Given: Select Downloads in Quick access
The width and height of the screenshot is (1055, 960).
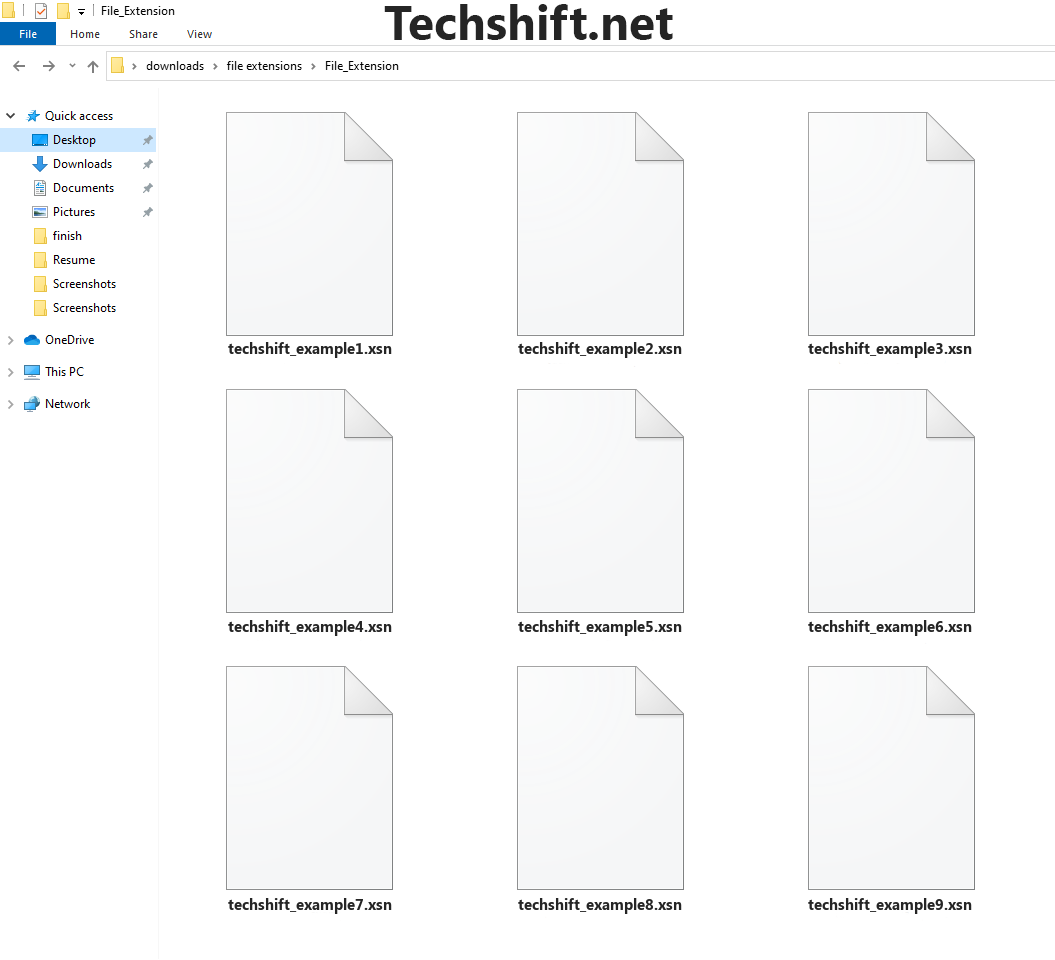Looking at the screenshot, I should [82, 164].
